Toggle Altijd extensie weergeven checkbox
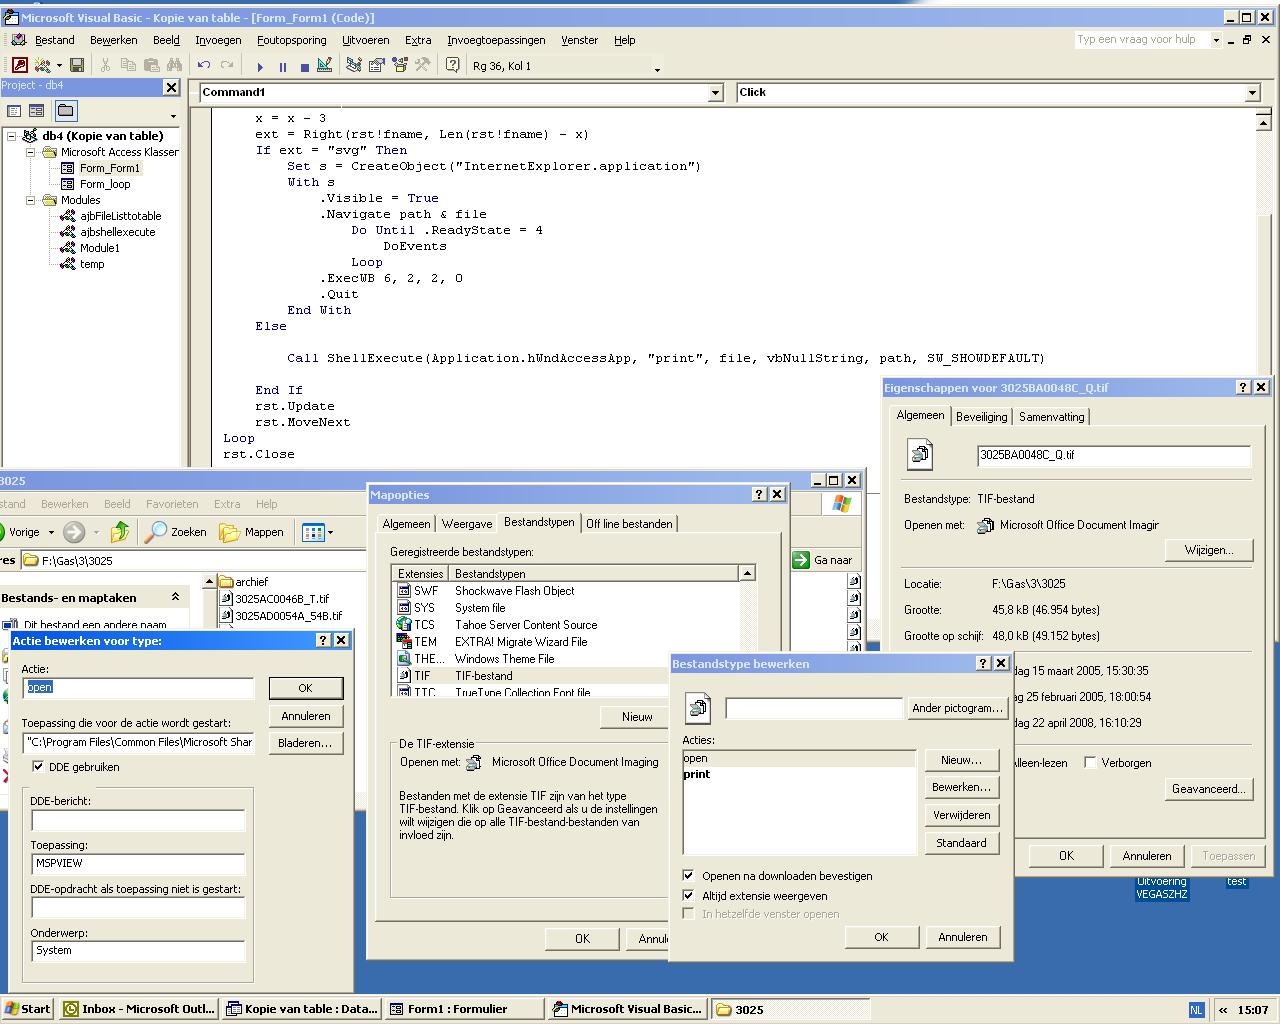 pyautogui.click(x=688, y=896)
